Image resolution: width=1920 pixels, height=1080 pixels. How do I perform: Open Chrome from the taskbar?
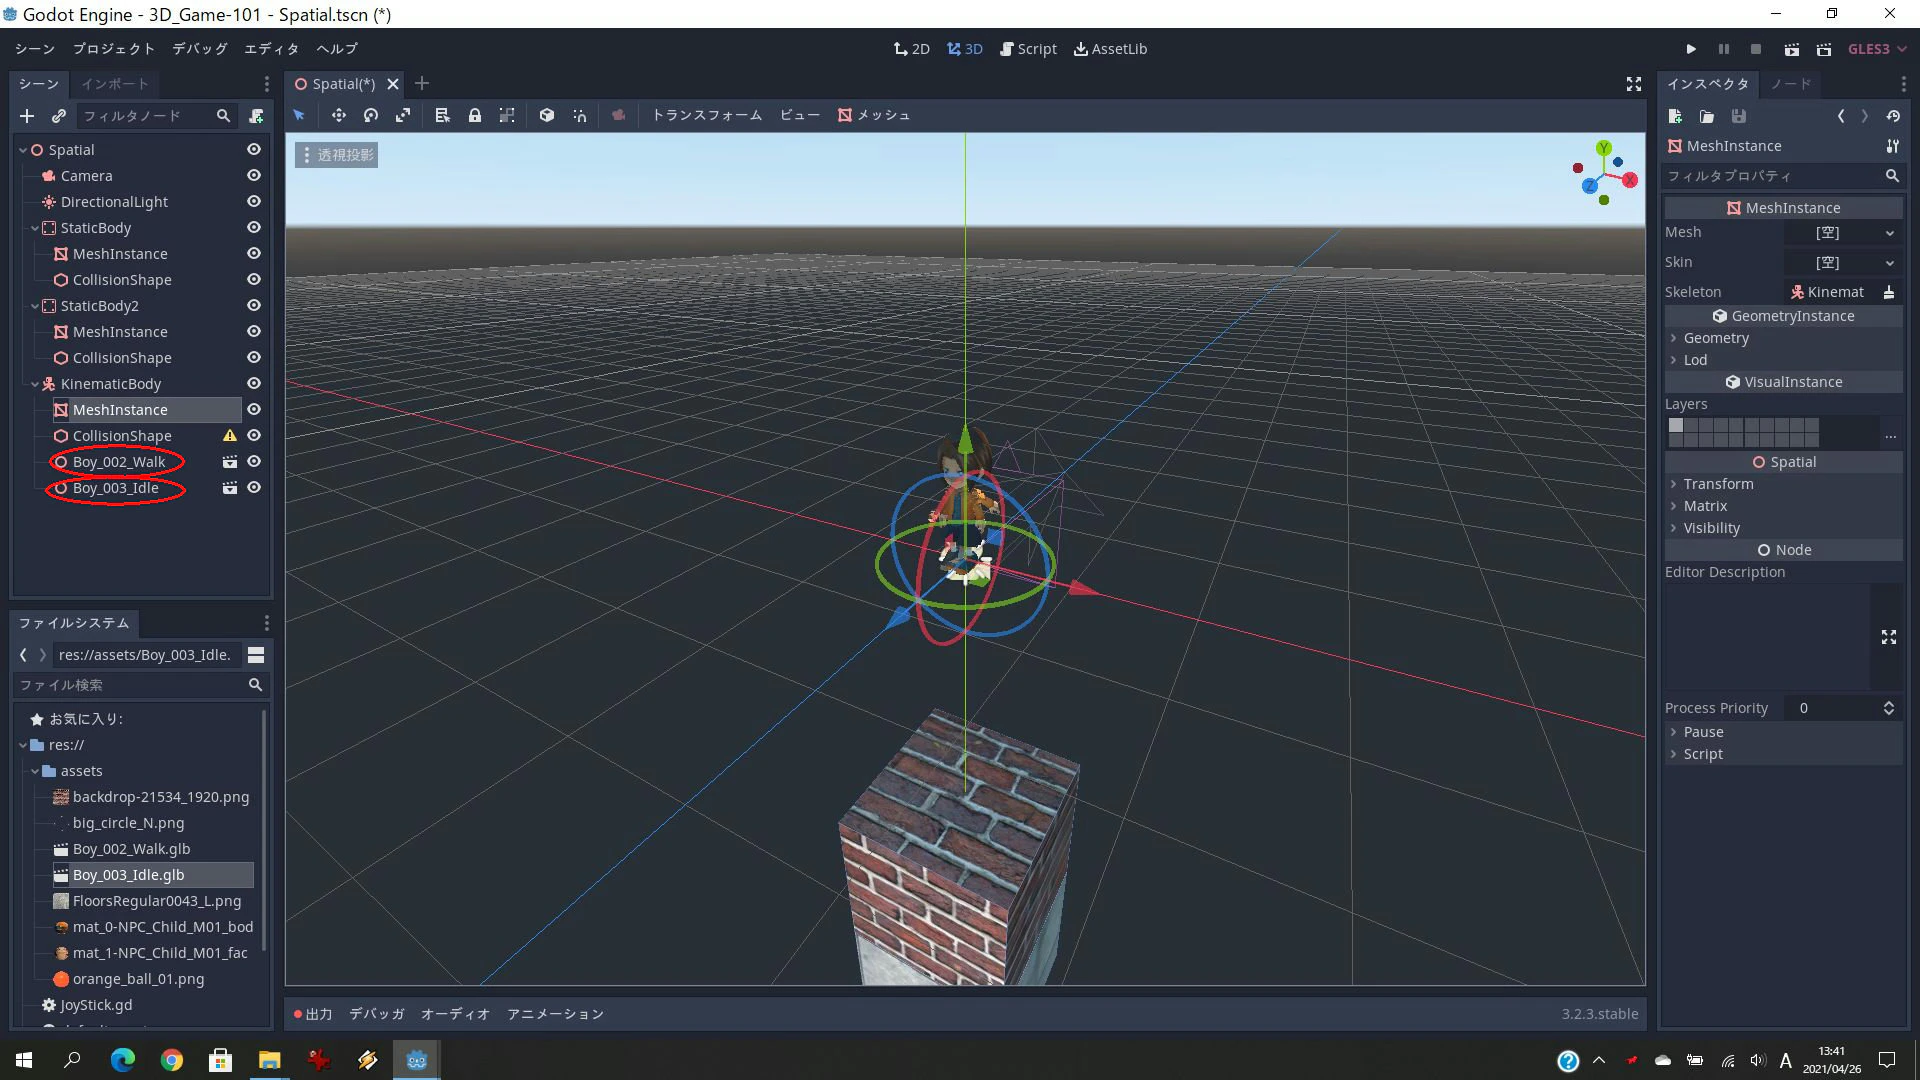click(172, 1060)
